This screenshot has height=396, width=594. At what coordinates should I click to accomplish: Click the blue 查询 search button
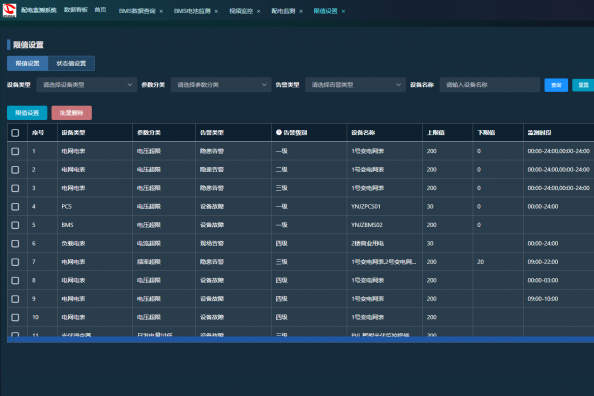click(556, 85)
